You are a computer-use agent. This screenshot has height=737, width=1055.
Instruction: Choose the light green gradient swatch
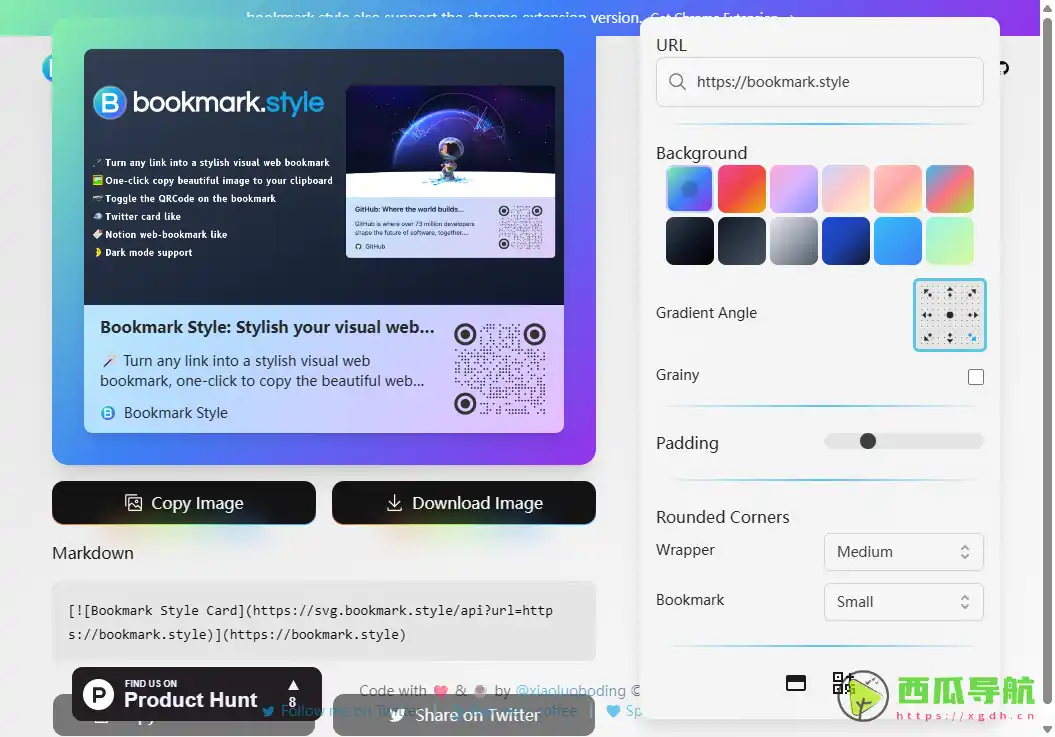(x=950, y=241)
